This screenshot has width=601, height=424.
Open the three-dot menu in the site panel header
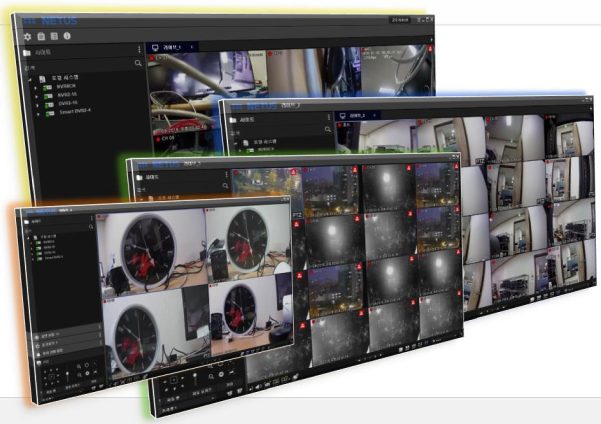point(138,49)
